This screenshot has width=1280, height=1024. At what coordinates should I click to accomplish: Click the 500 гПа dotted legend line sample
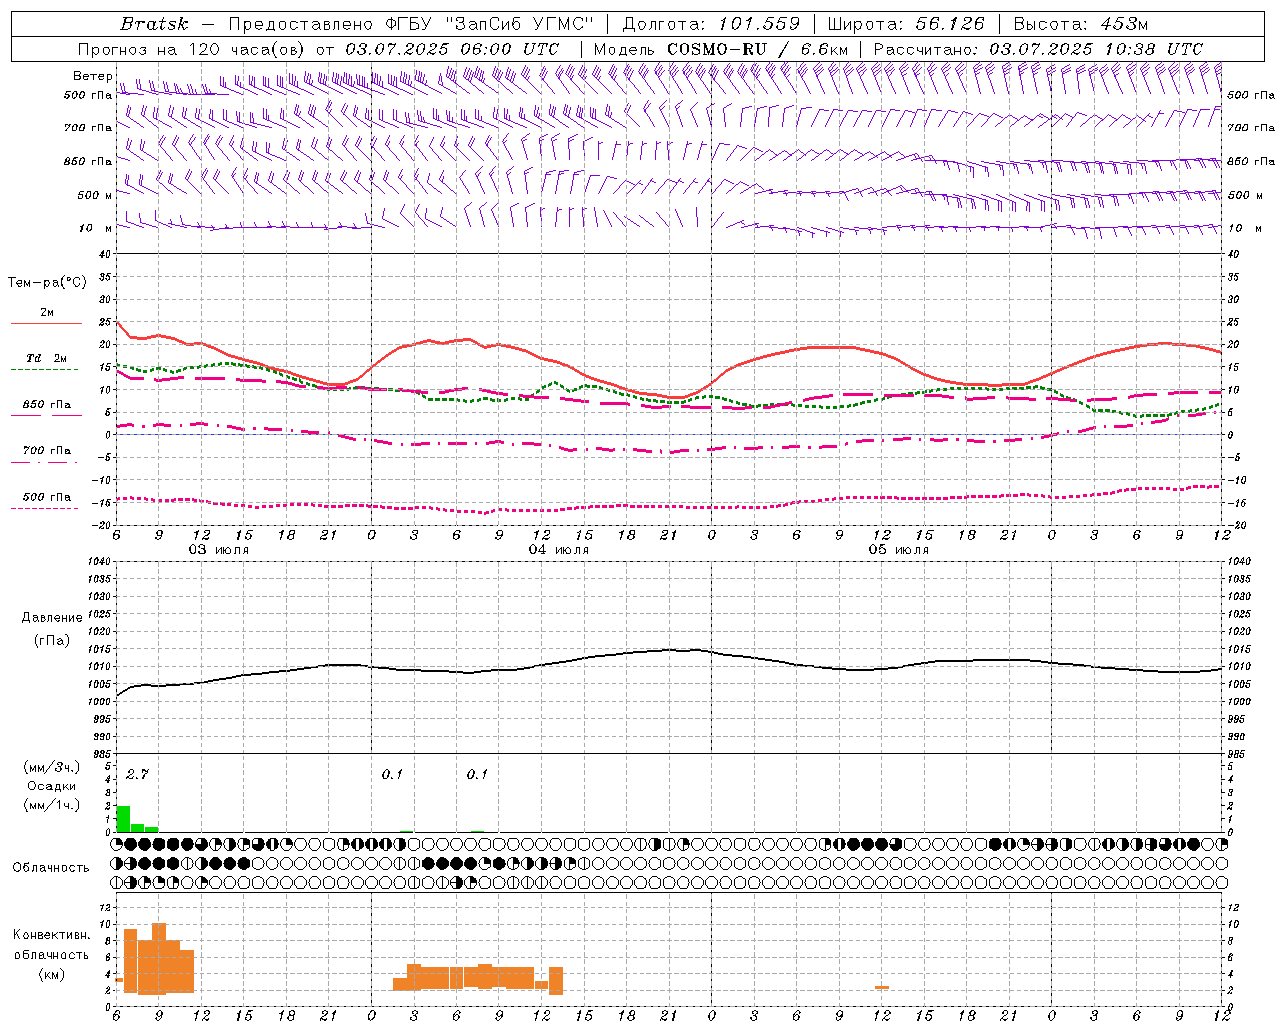pos(44,508)
